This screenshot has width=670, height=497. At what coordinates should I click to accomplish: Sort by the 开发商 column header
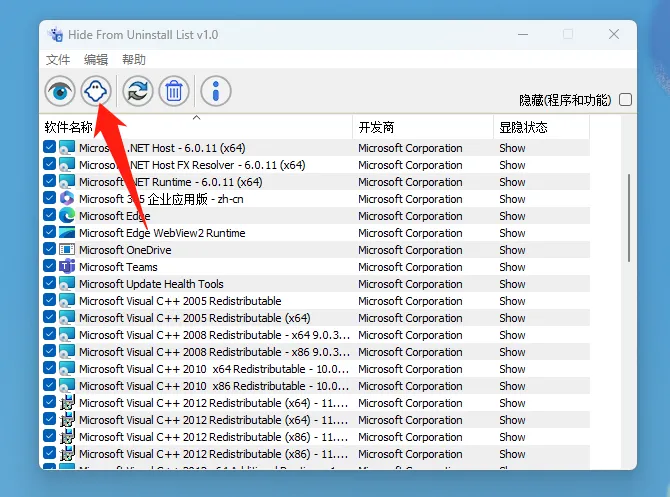click(423, 127)
